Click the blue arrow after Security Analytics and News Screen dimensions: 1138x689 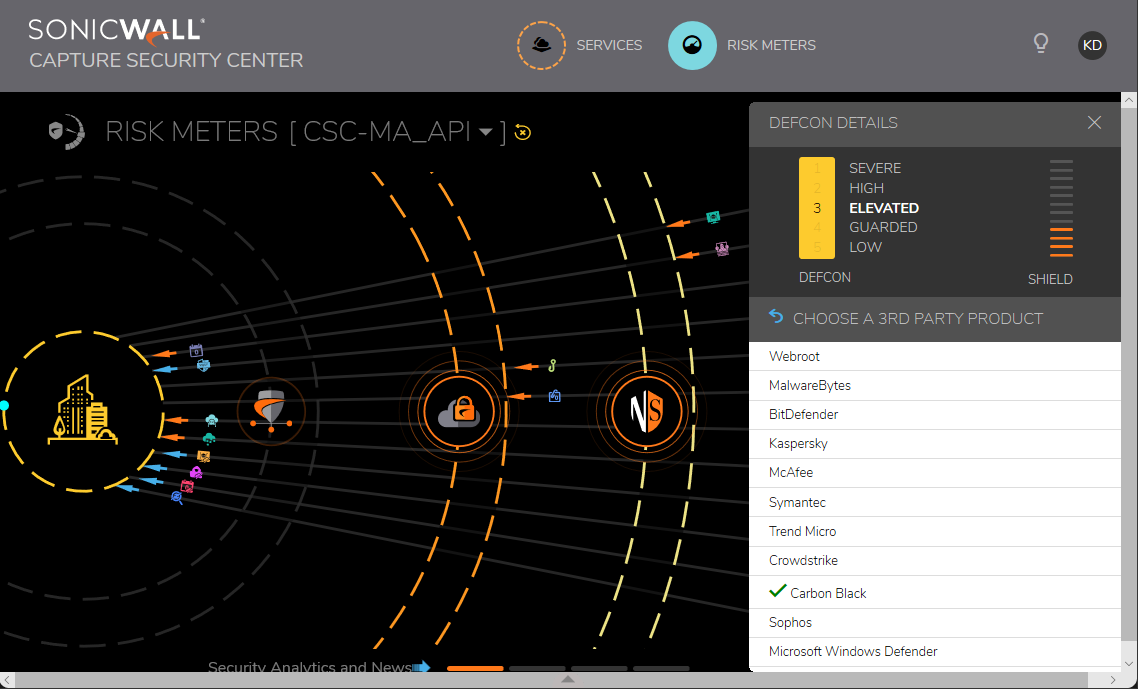422,666
